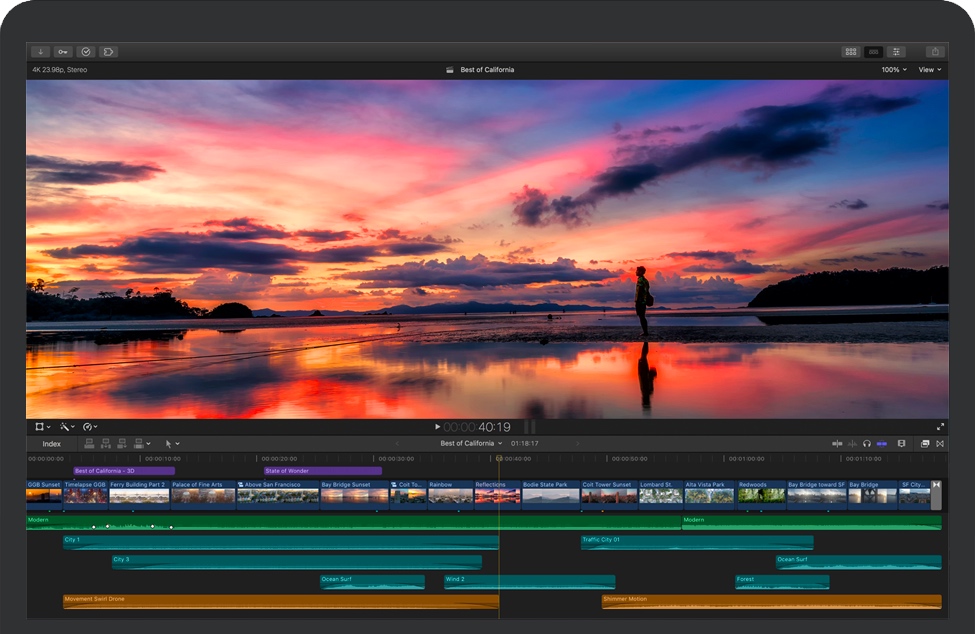Viewport: 975px width, 634px height.
Task: Click the Import Media arrow icon
Action: pyautogui.click(x=40, y=51)
